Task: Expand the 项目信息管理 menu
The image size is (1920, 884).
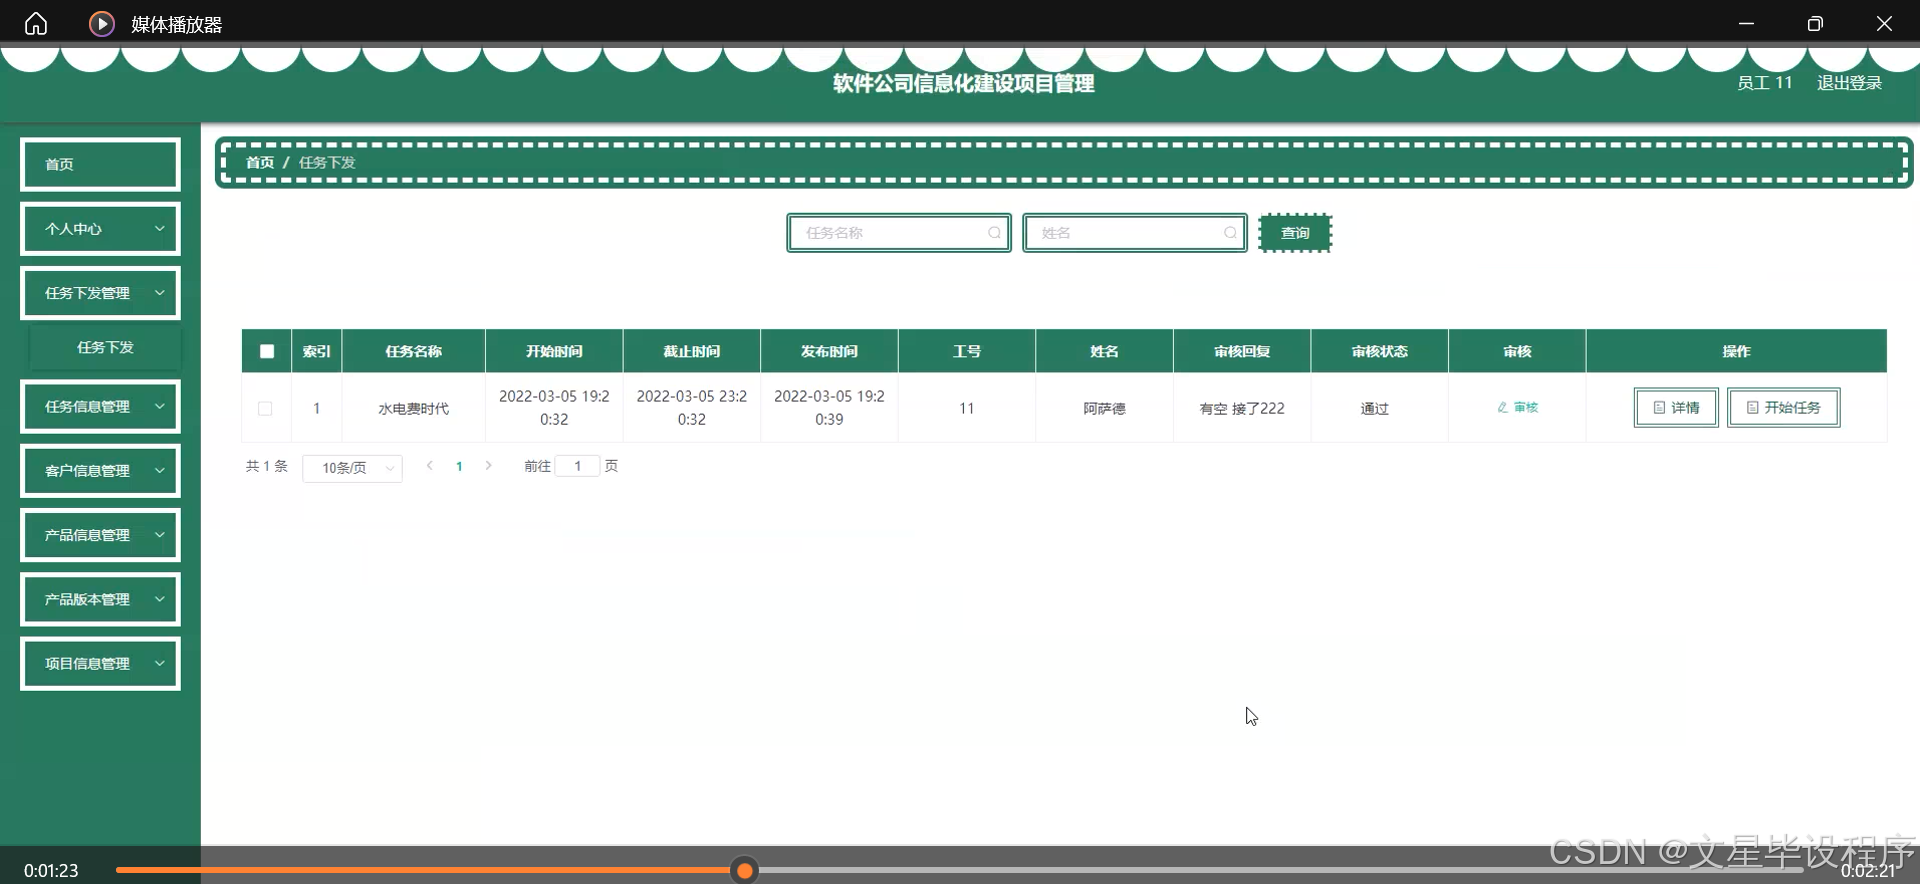Action: coord(100,663)
